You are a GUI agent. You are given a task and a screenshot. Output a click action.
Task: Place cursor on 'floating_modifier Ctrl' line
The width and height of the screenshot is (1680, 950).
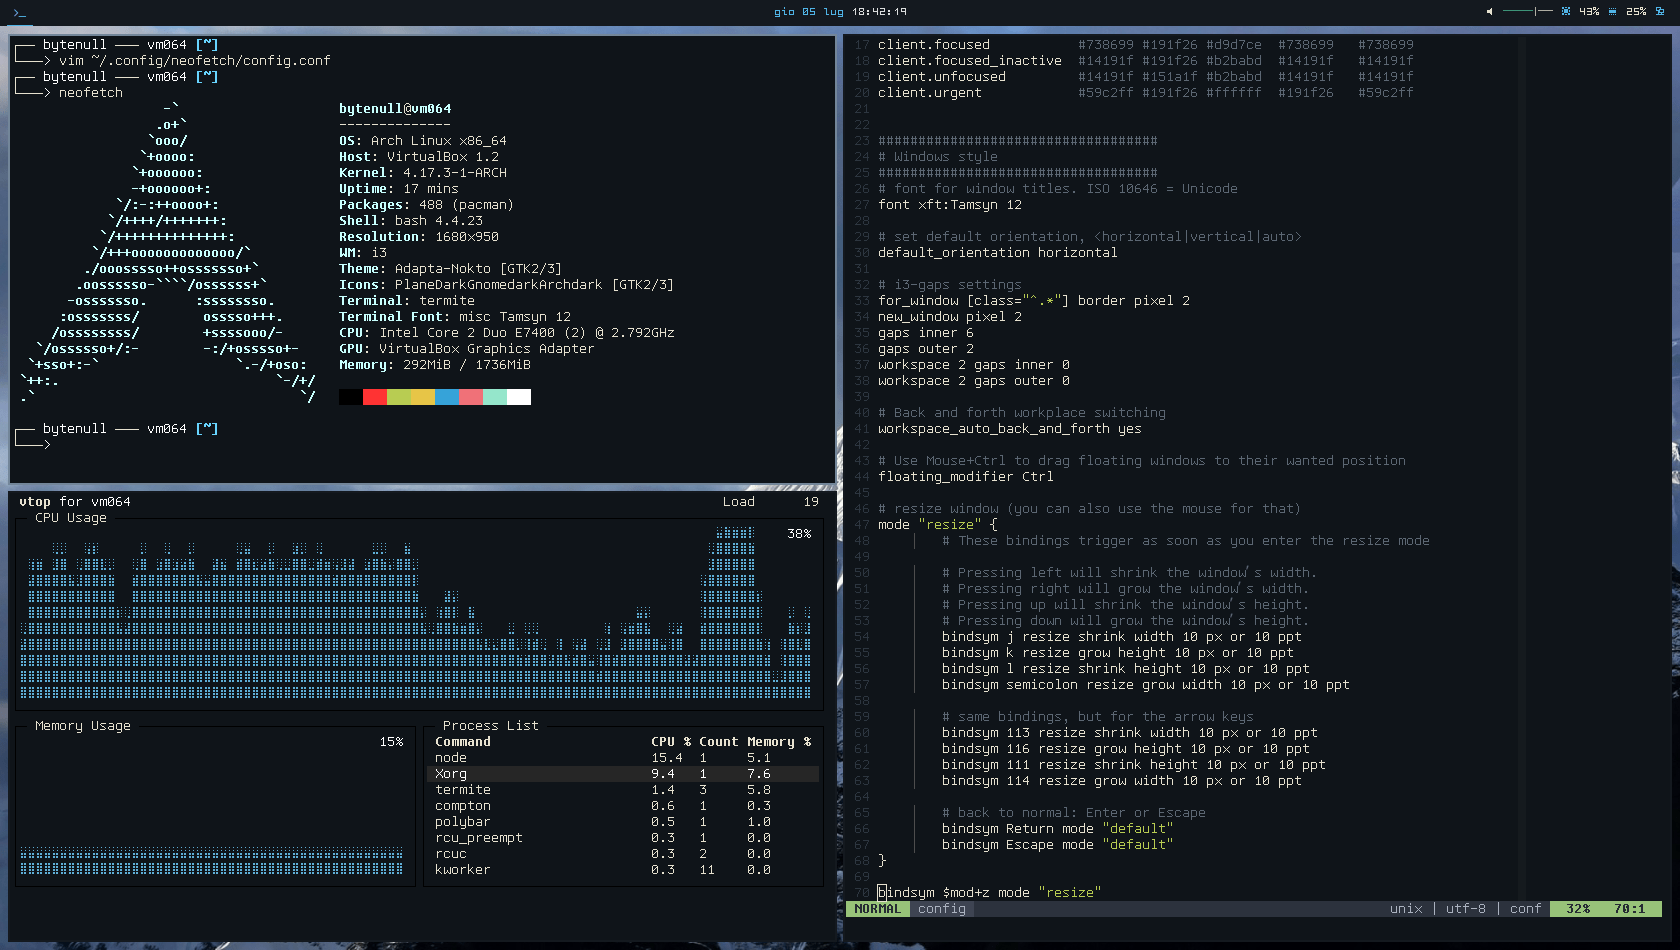[x=966, y=477]
